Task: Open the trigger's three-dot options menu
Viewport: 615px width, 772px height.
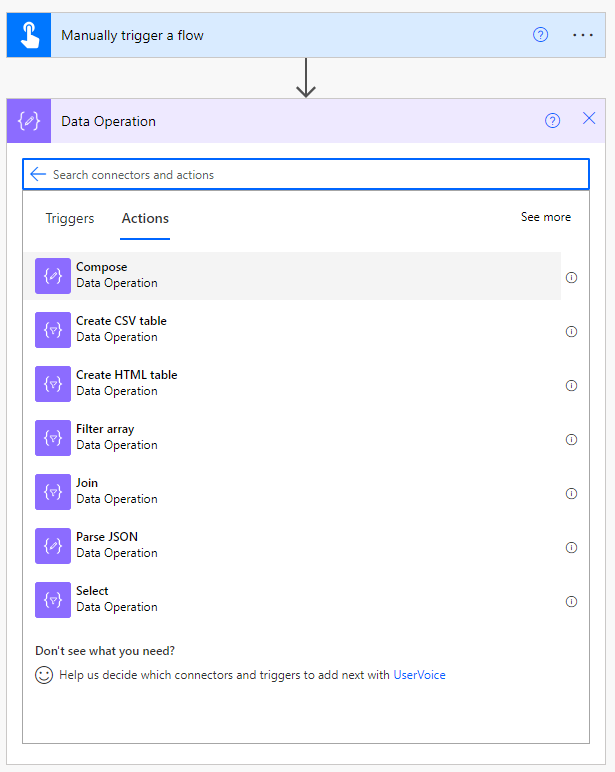Action: [x=583, y=35]
